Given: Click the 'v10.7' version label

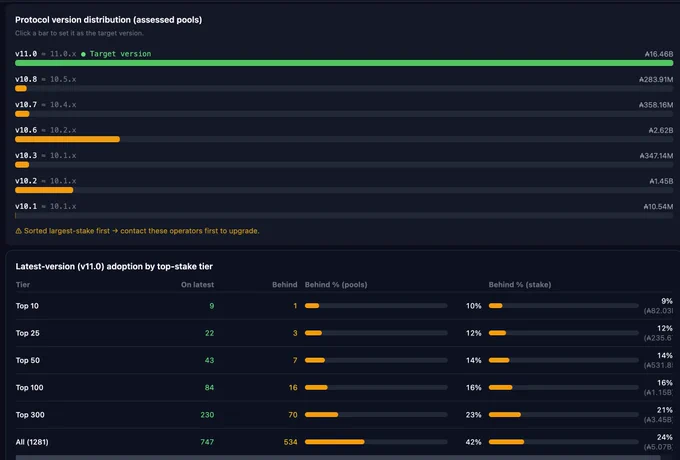Looking at the screenshot, I should tap(26, 104).
